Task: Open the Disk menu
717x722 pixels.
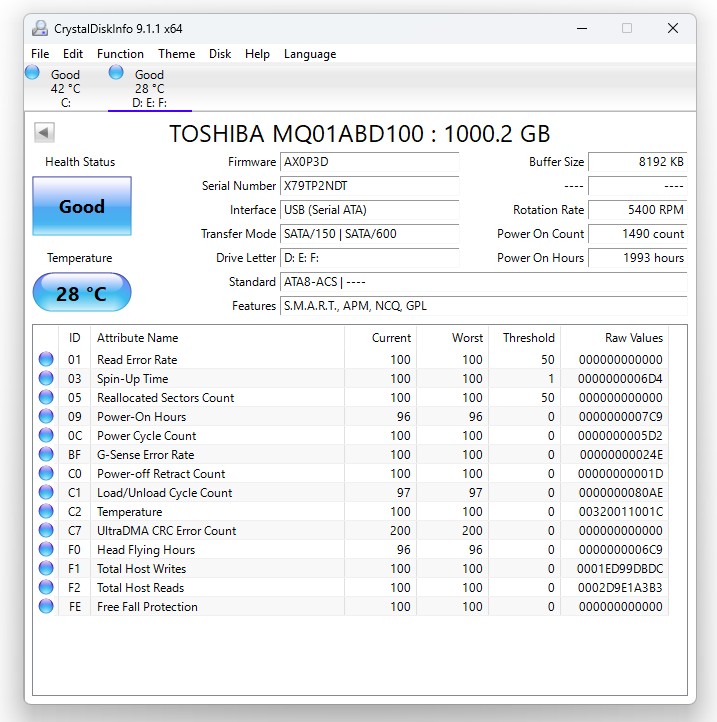Action: tap(220, 54)
